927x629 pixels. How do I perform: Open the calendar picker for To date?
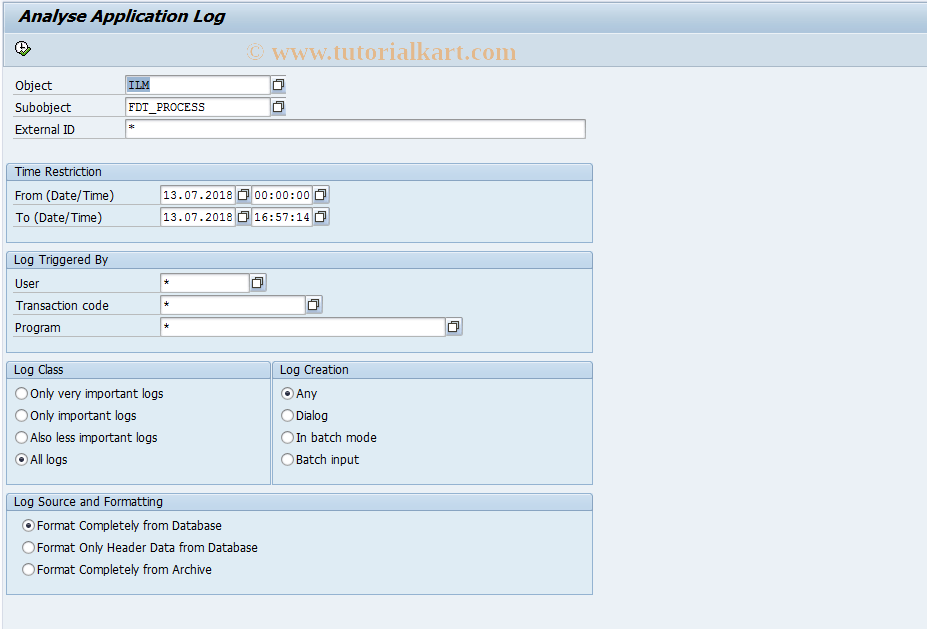(242, 216)
